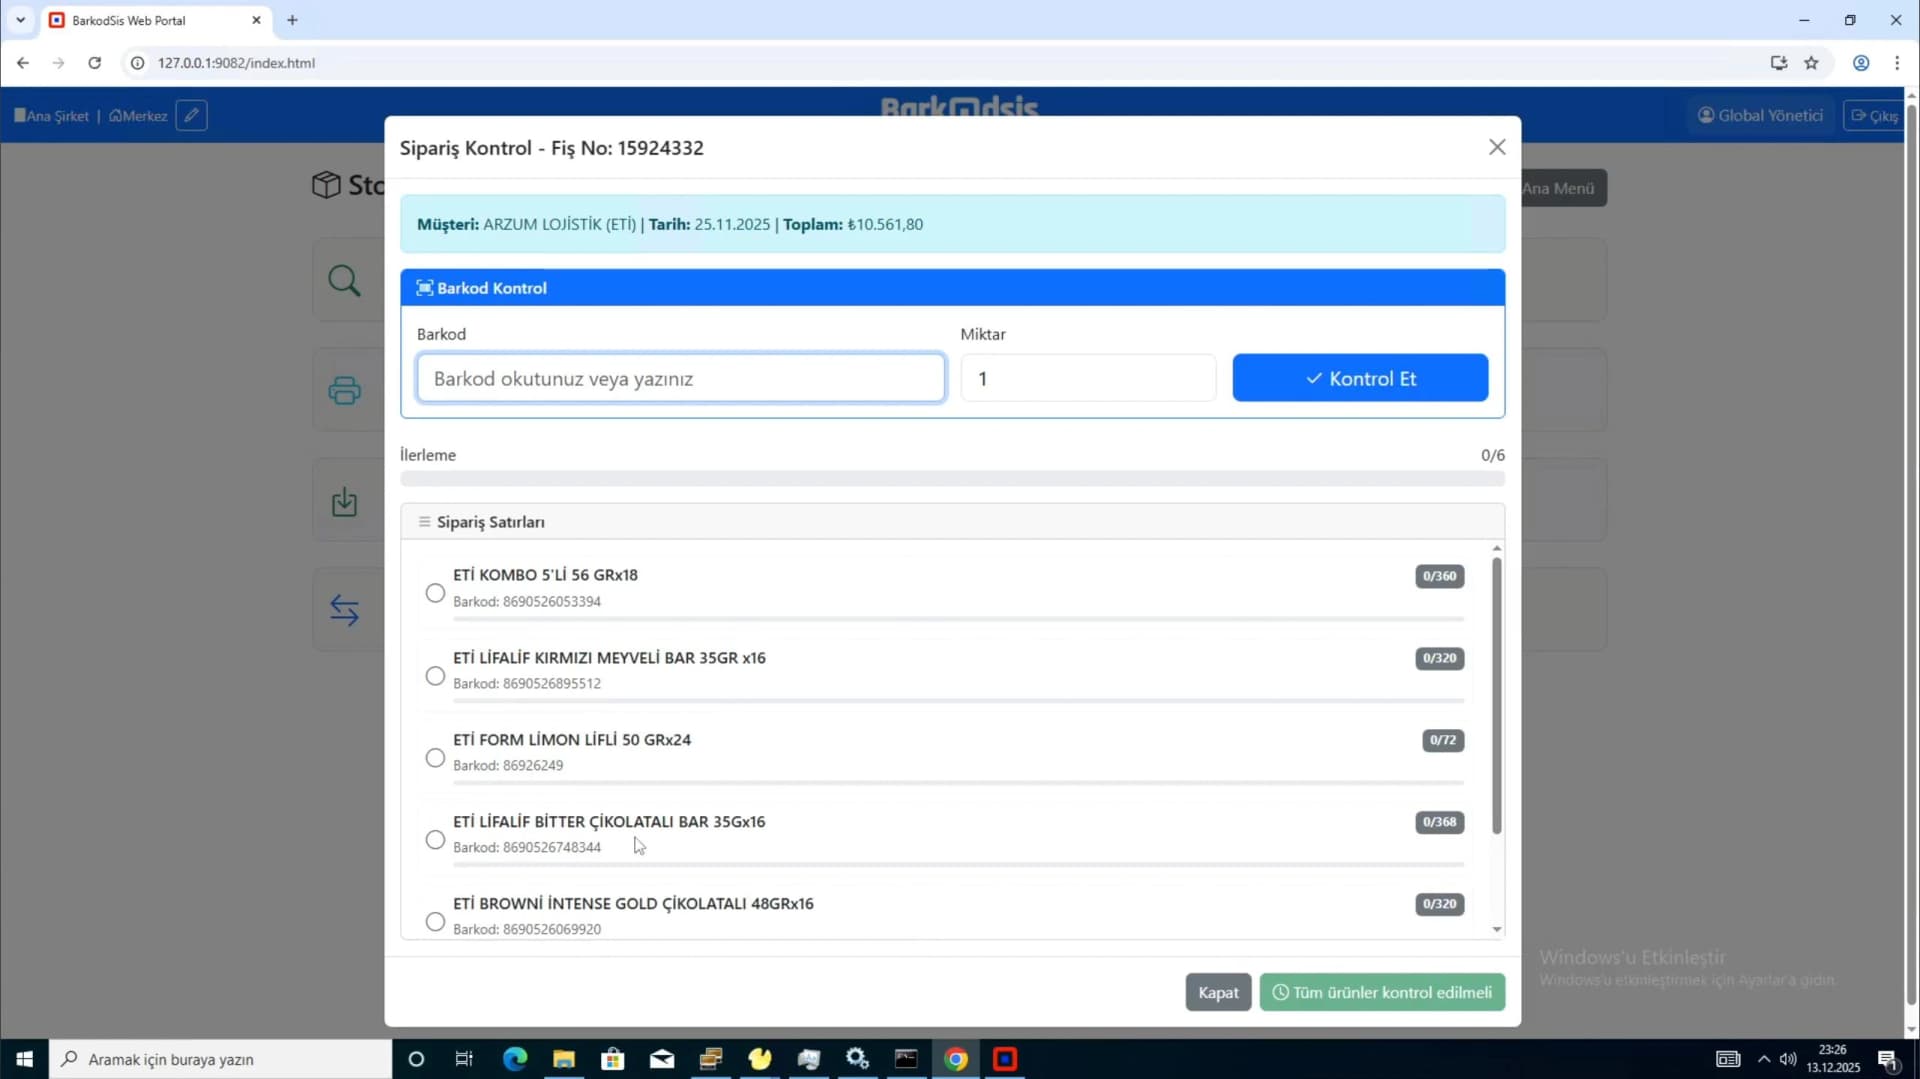Open Microsoft Store from the taskbar

(613, 1059)
